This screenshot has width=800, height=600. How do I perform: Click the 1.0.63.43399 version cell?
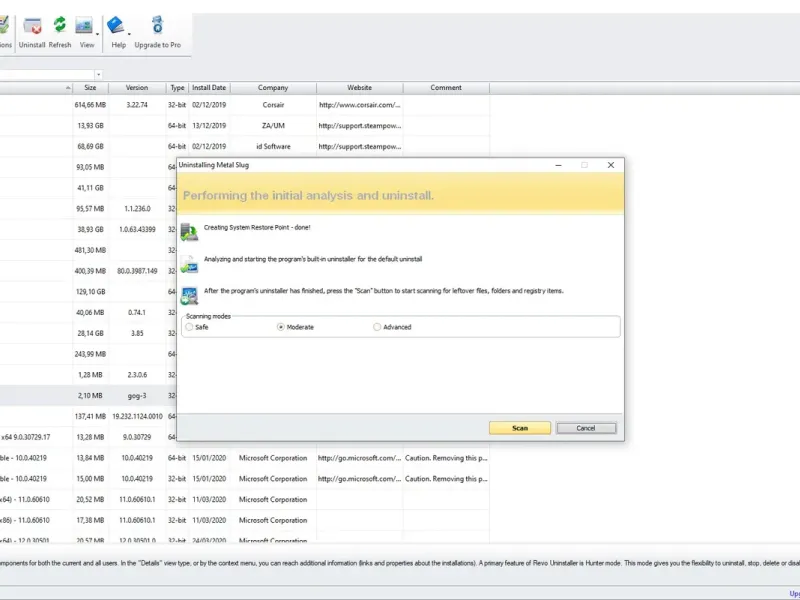(x=137, y=230)
